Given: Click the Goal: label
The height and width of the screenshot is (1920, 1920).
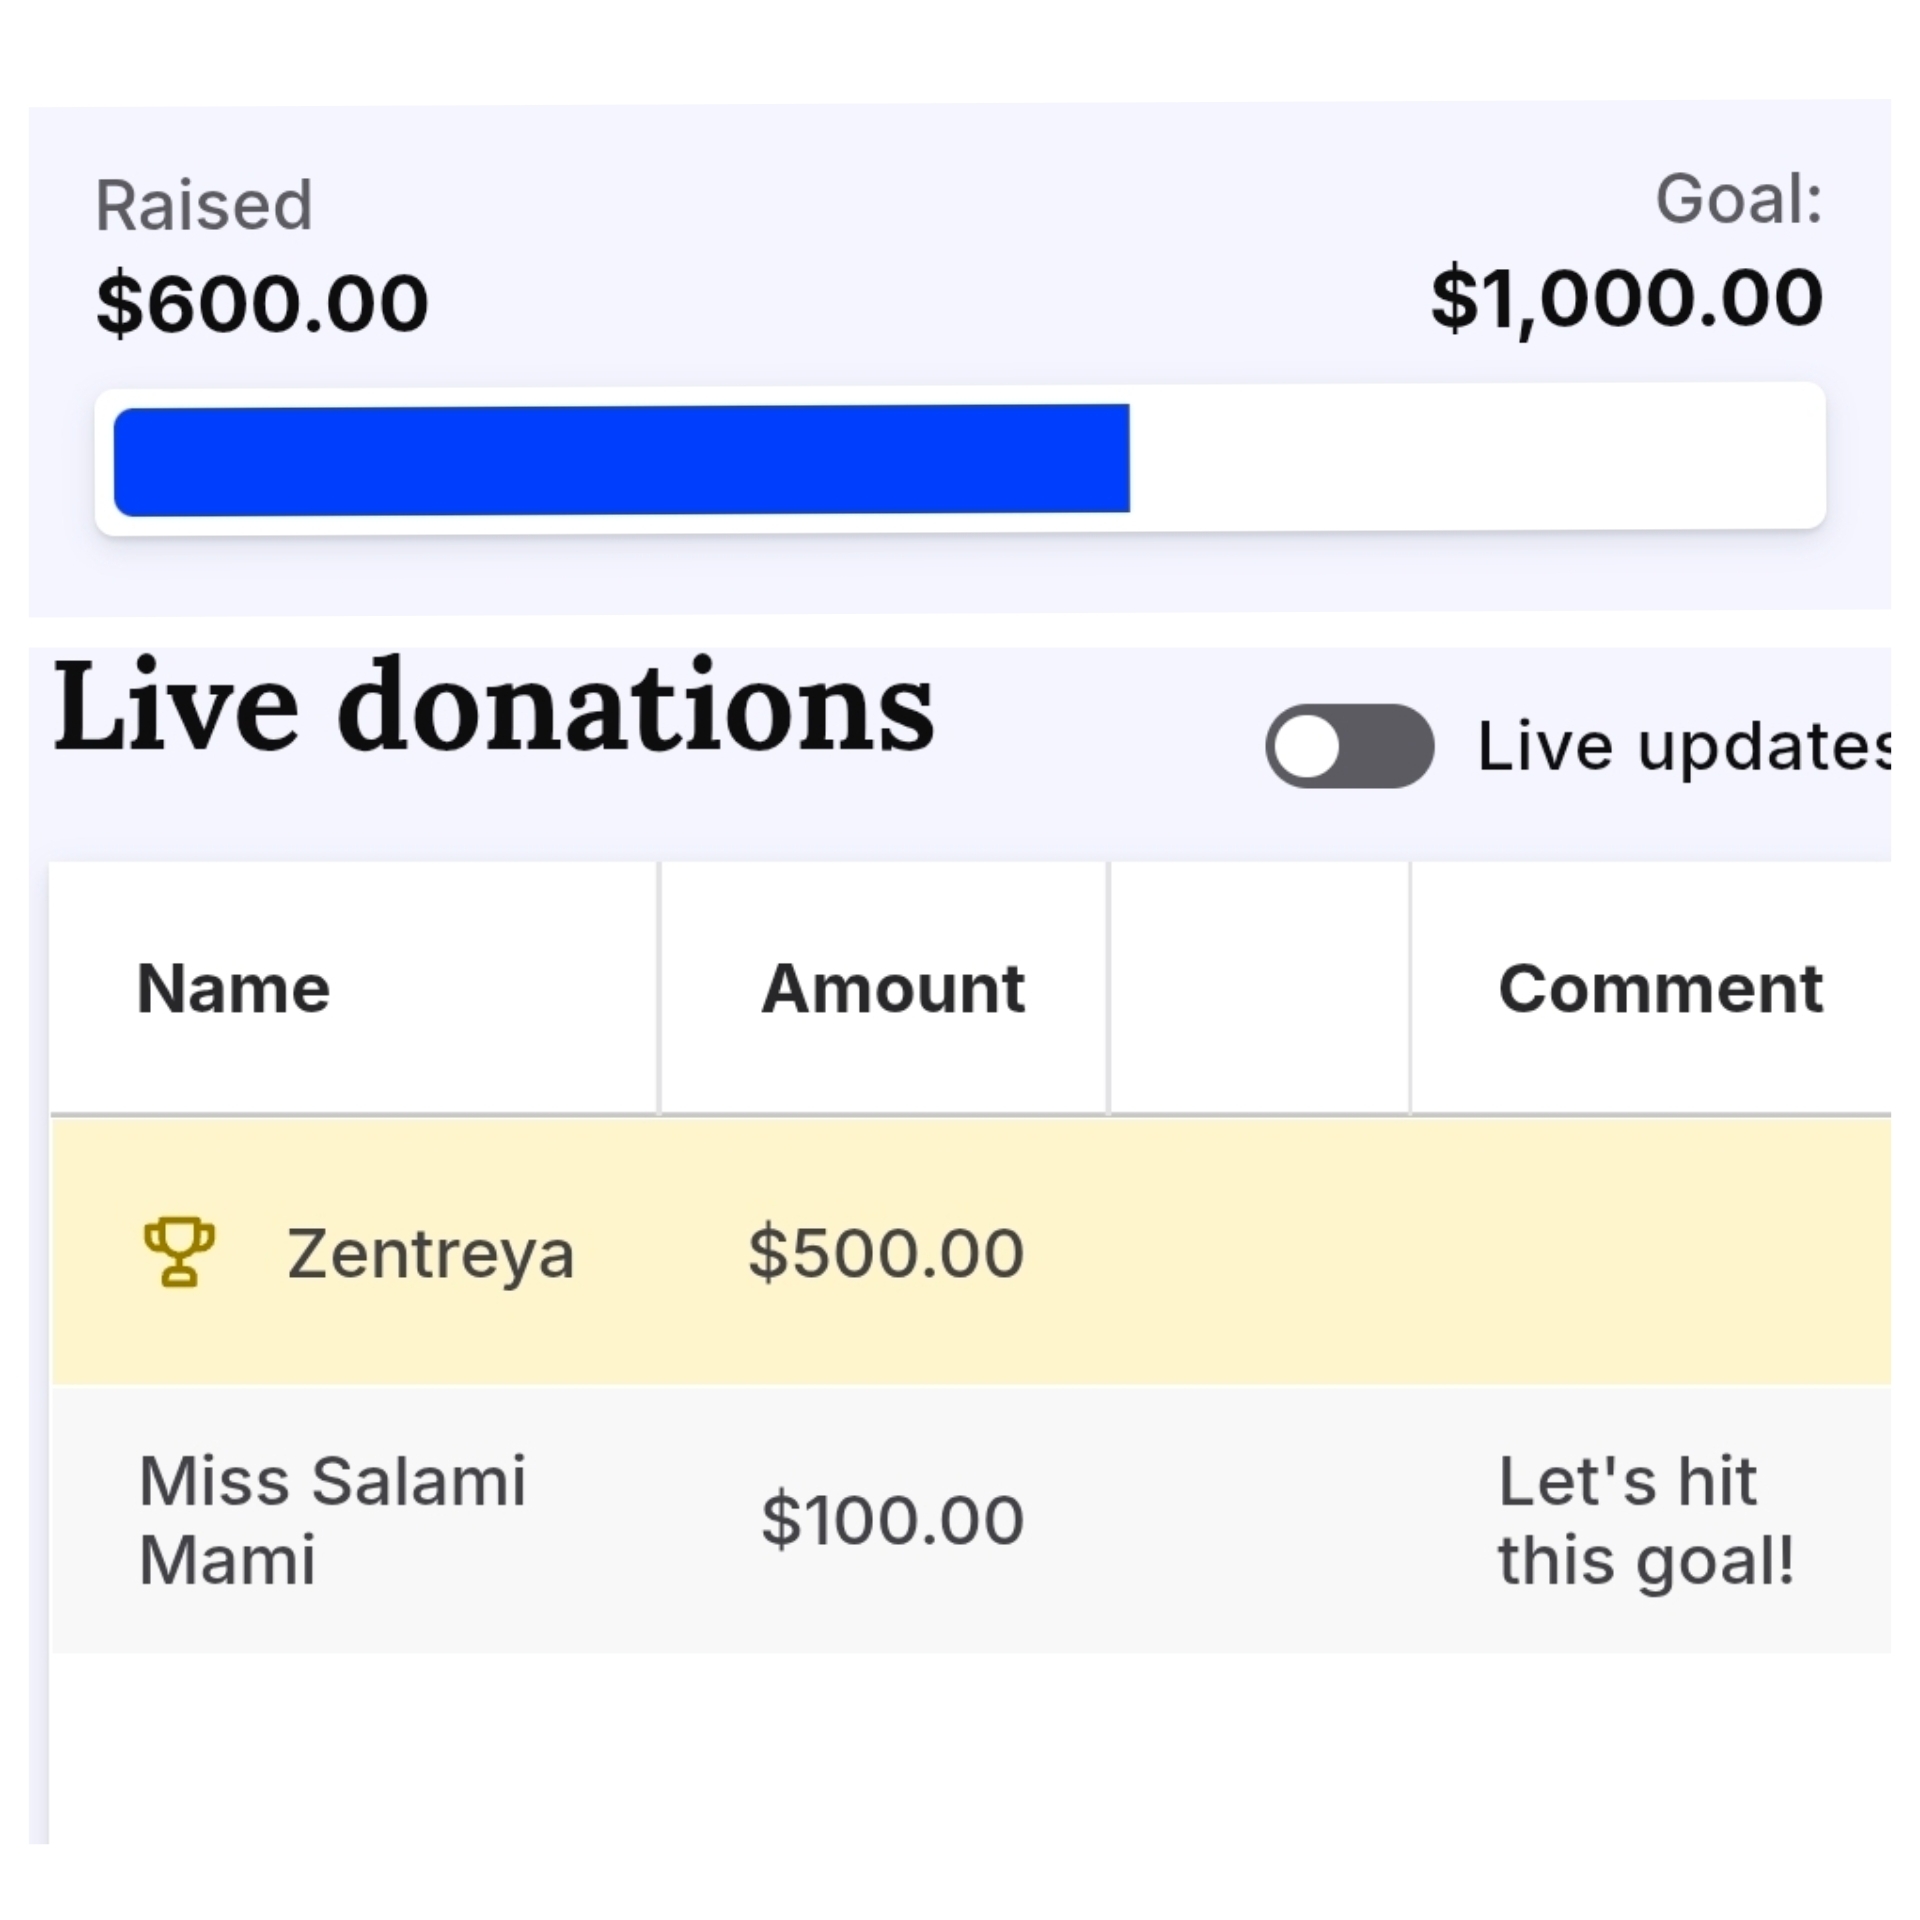Looking at the screenshot, I should click(1738, 200).
